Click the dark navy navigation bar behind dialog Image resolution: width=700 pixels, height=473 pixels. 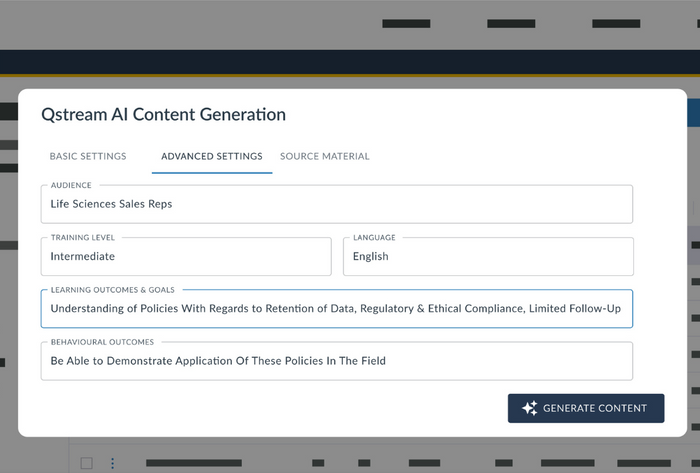[350, 62]
